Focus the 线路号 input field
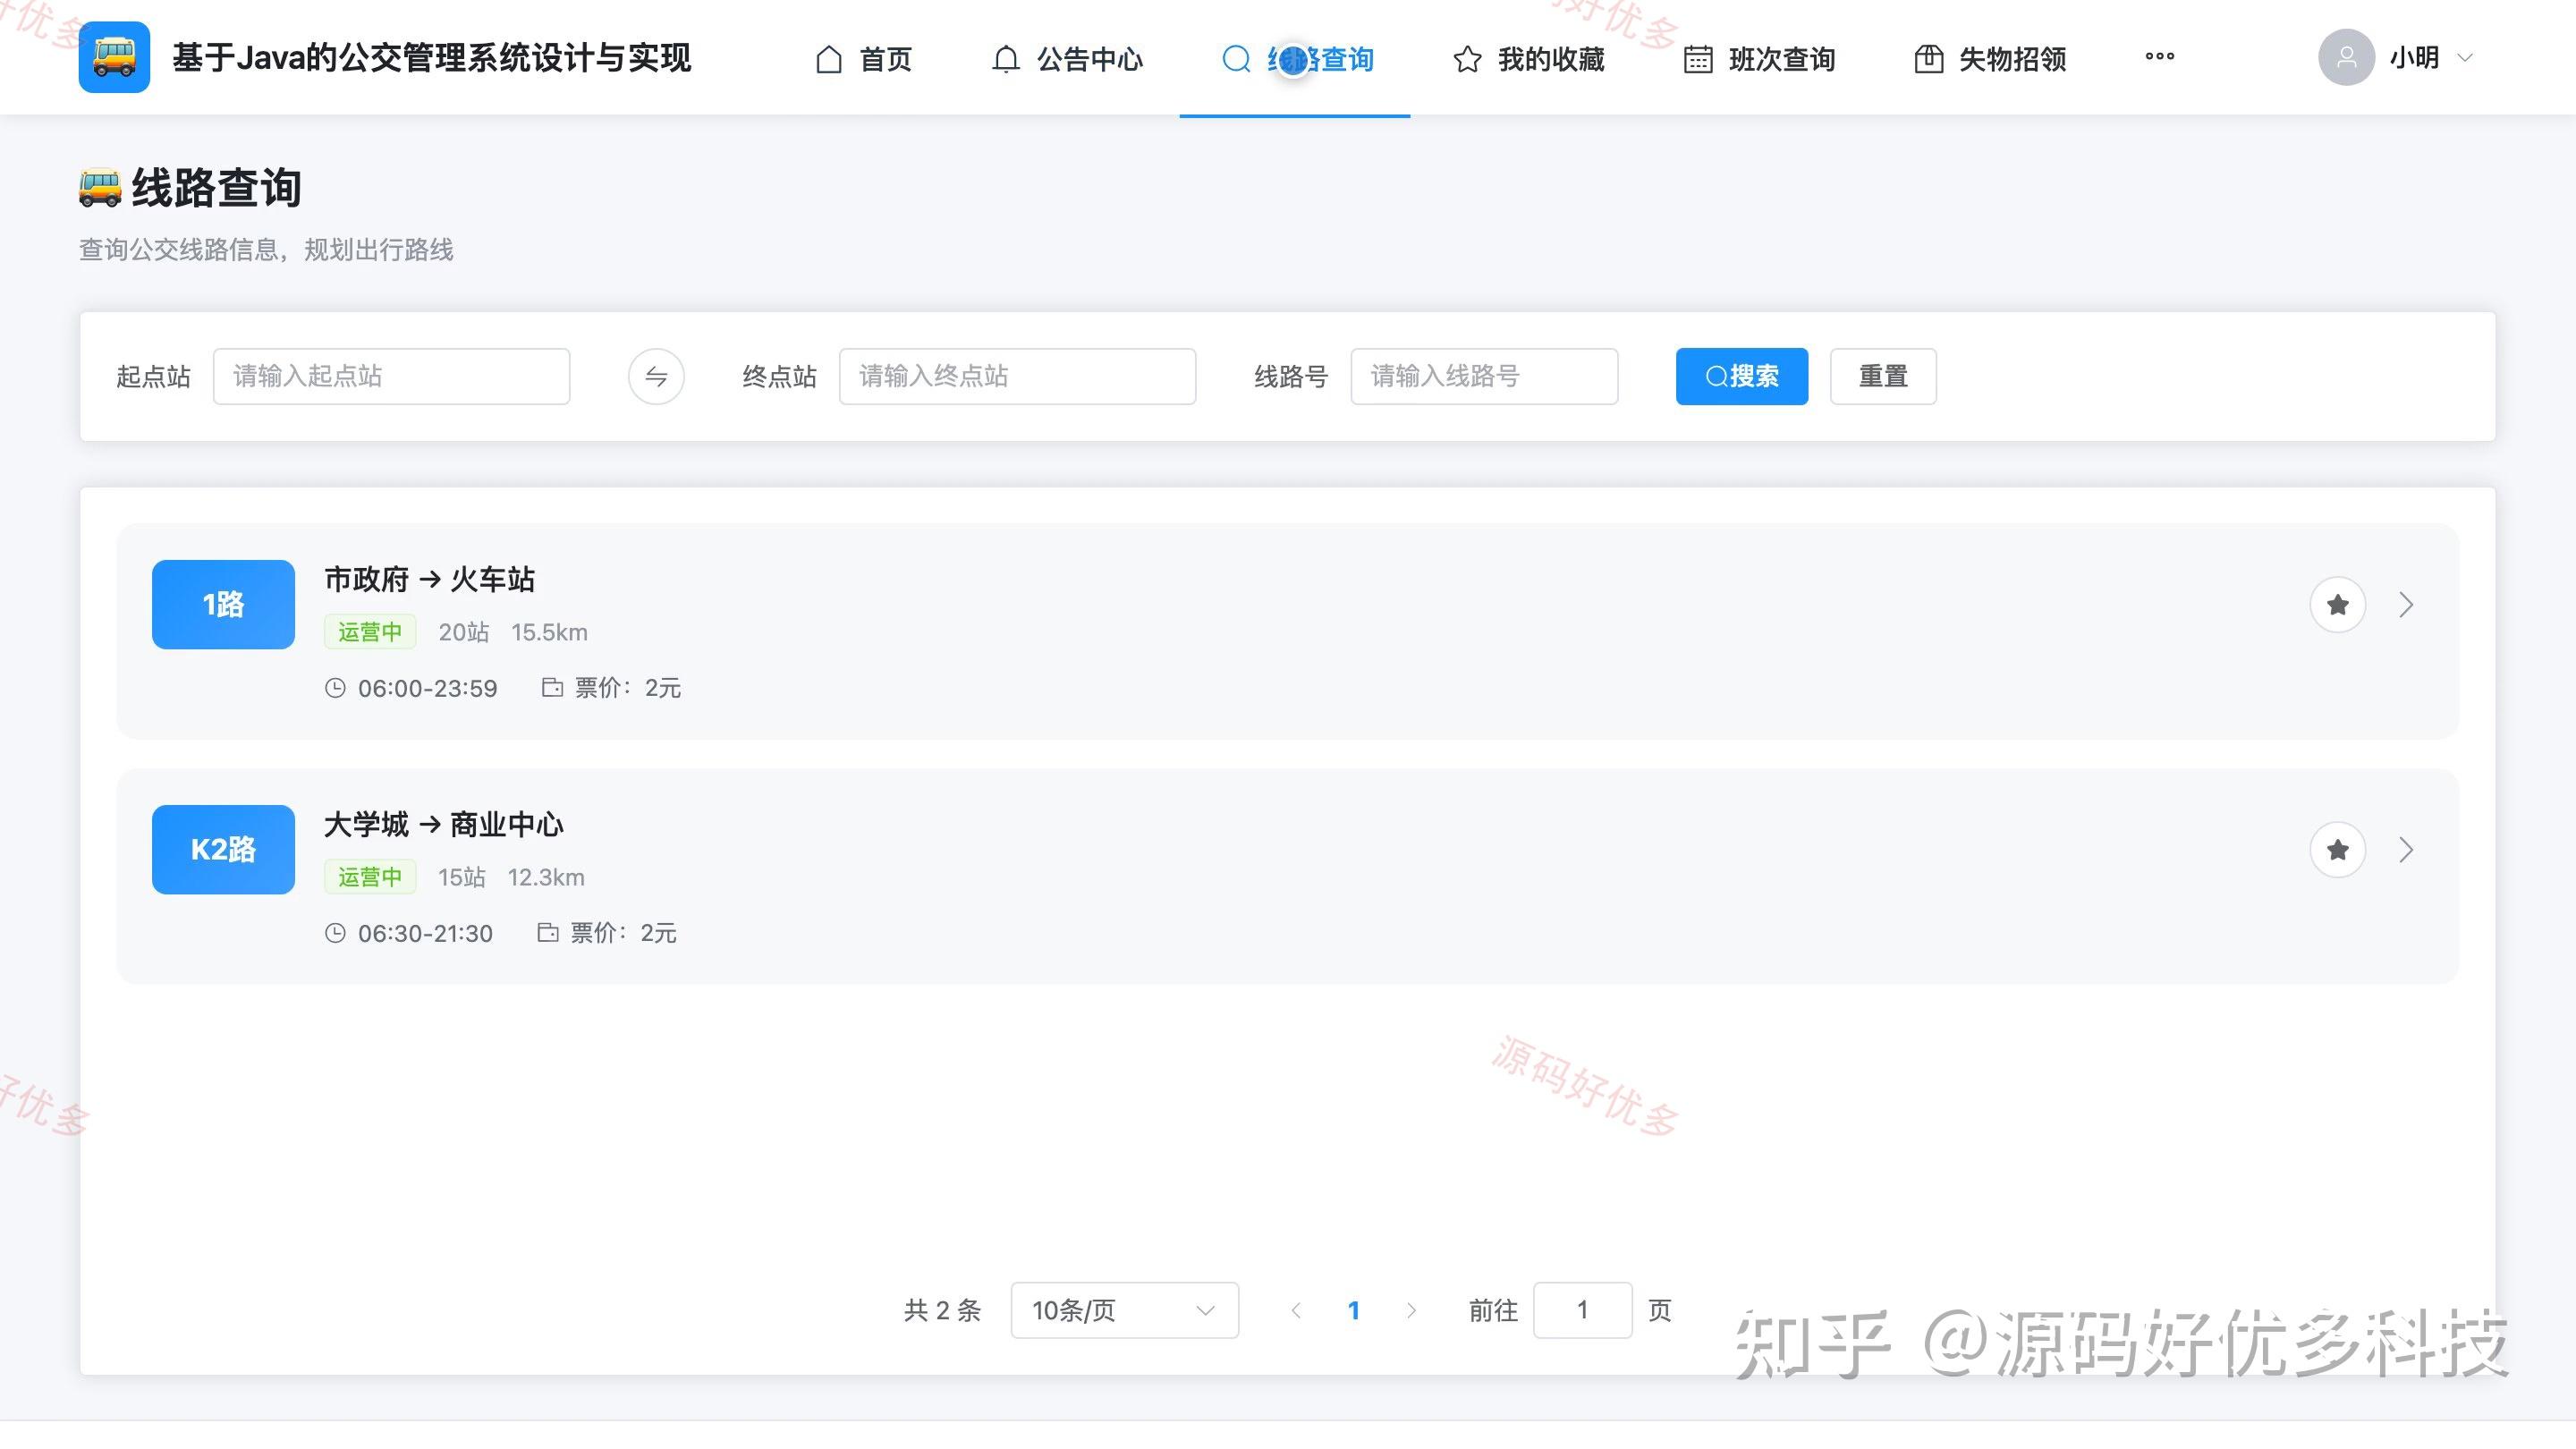The width and height of the screenshot is (2576, 1449). click(x=1484, y=376)
